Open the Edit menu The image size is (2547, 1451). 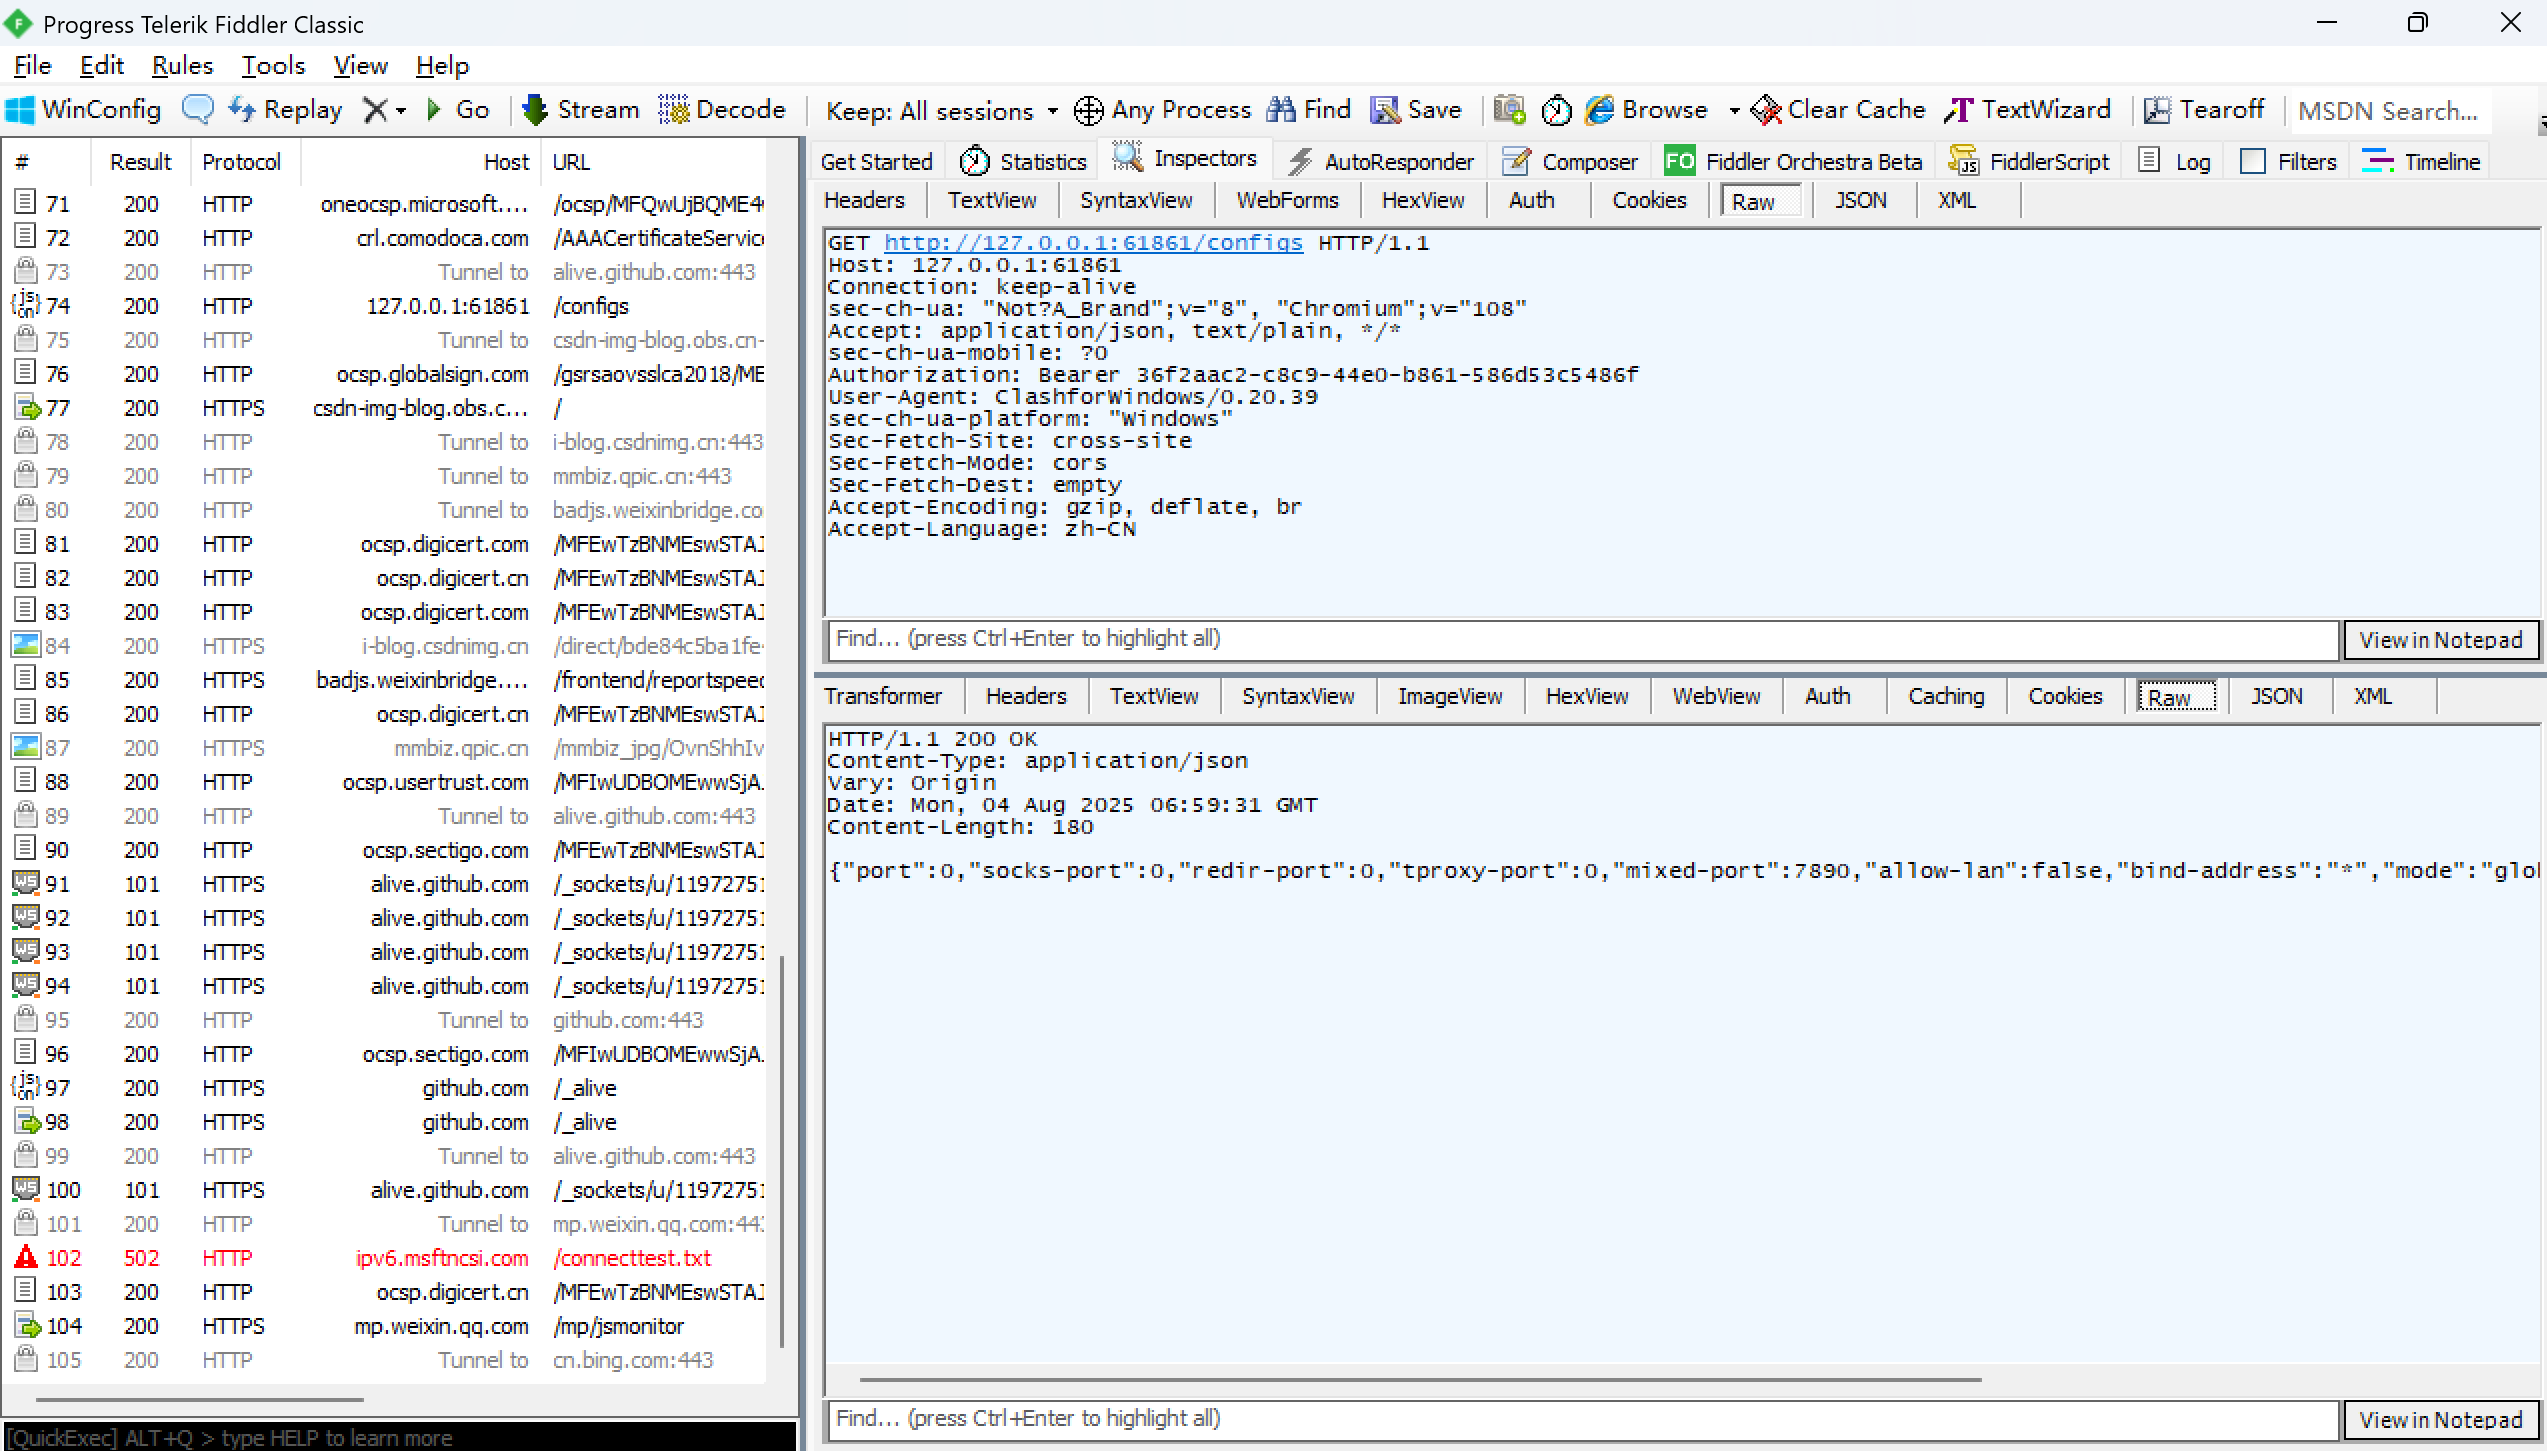(101, 66)
